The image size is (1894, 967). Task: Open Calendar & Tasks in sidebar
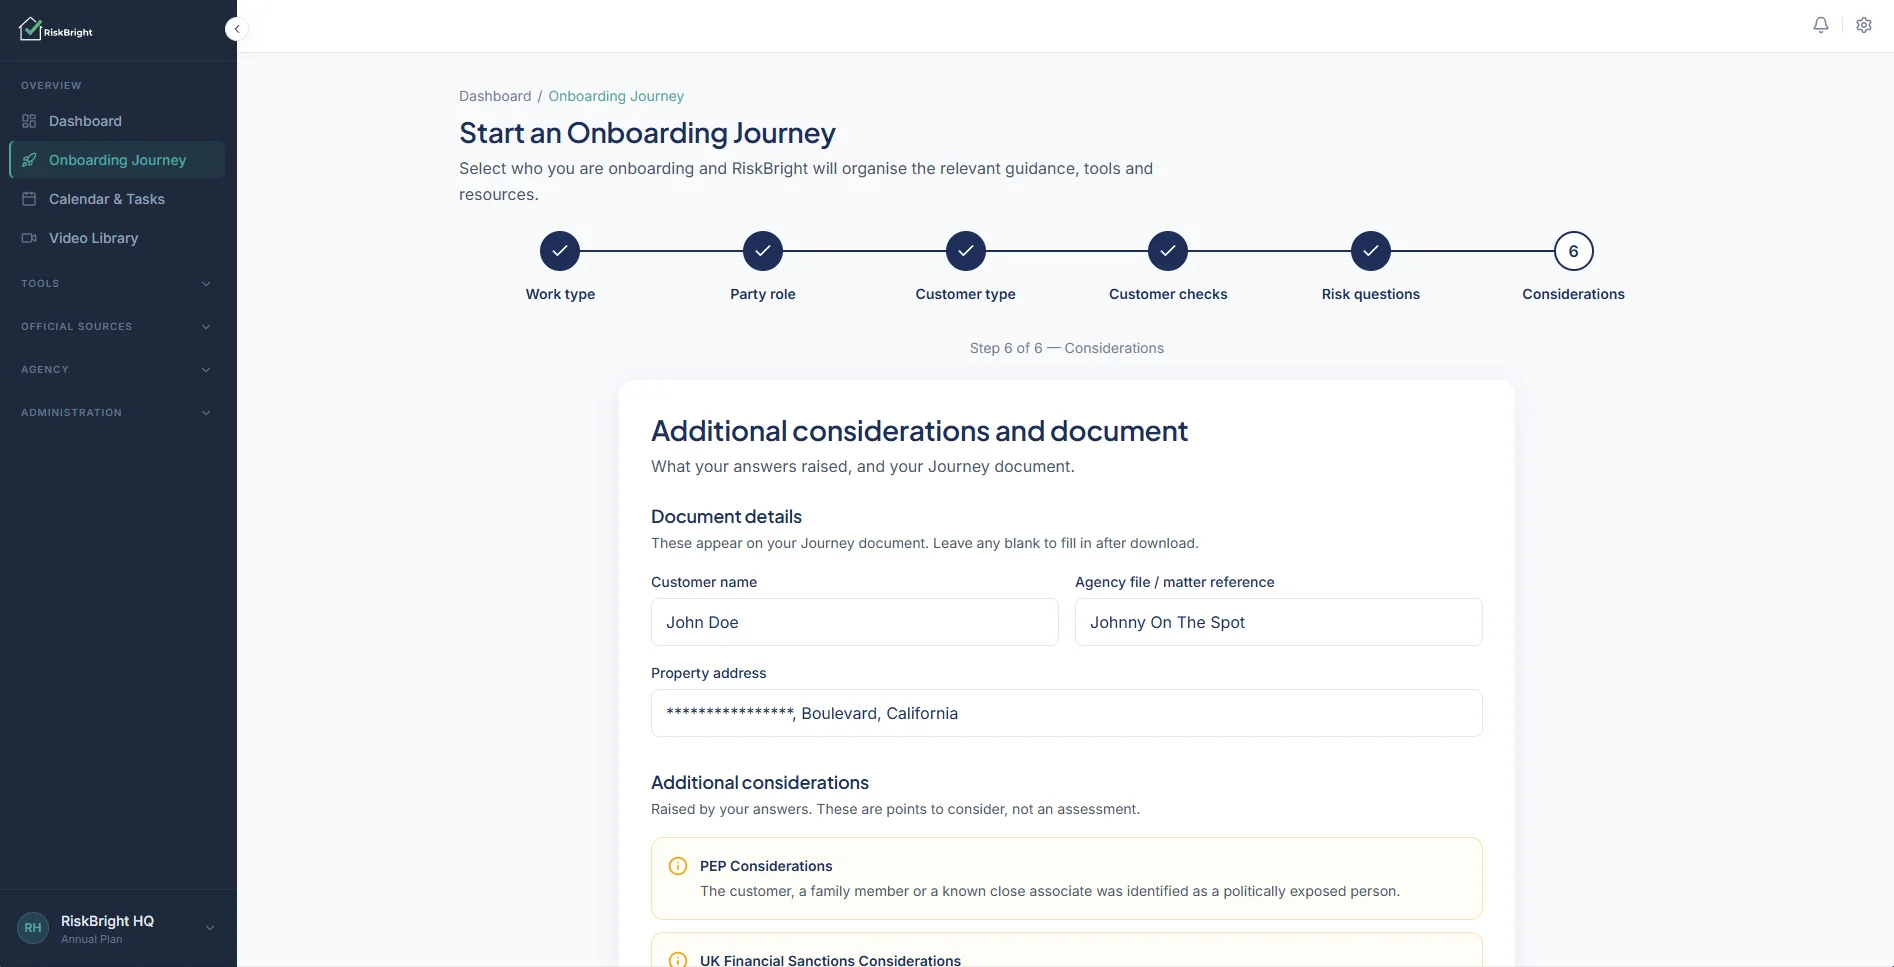click(x=118, y=199)
